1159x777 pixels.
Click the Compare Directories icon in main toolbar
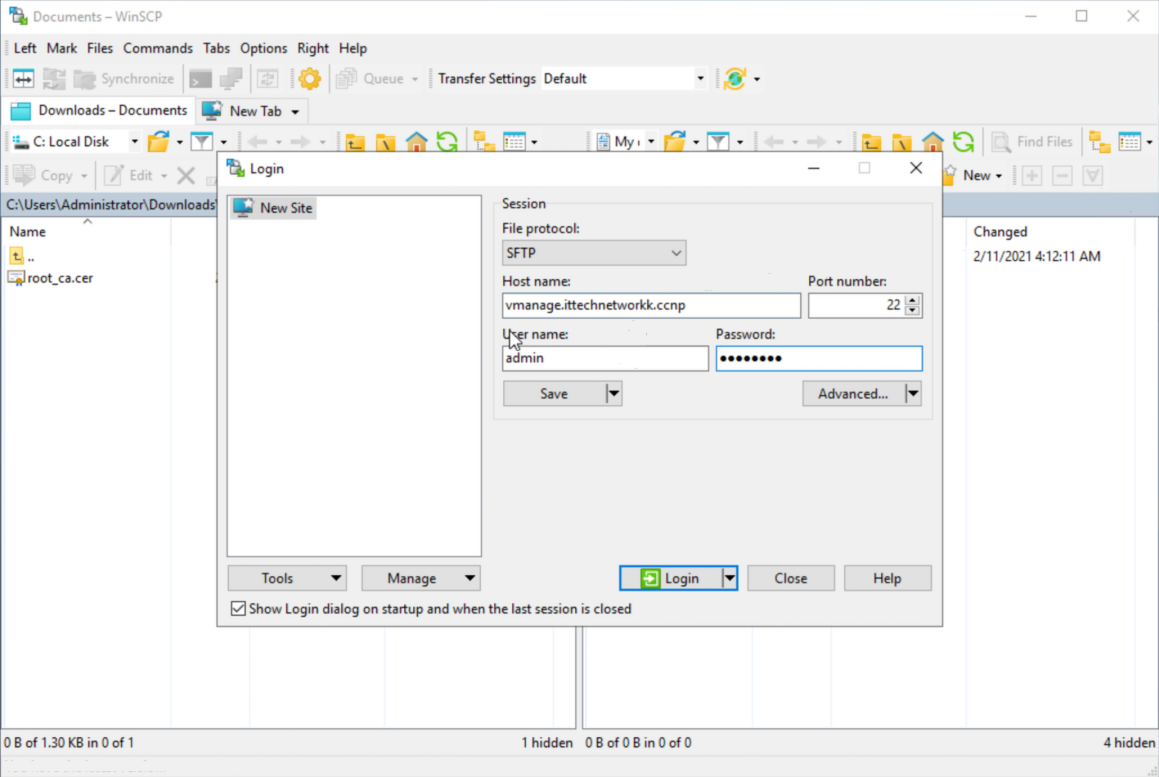click(23, 78)
